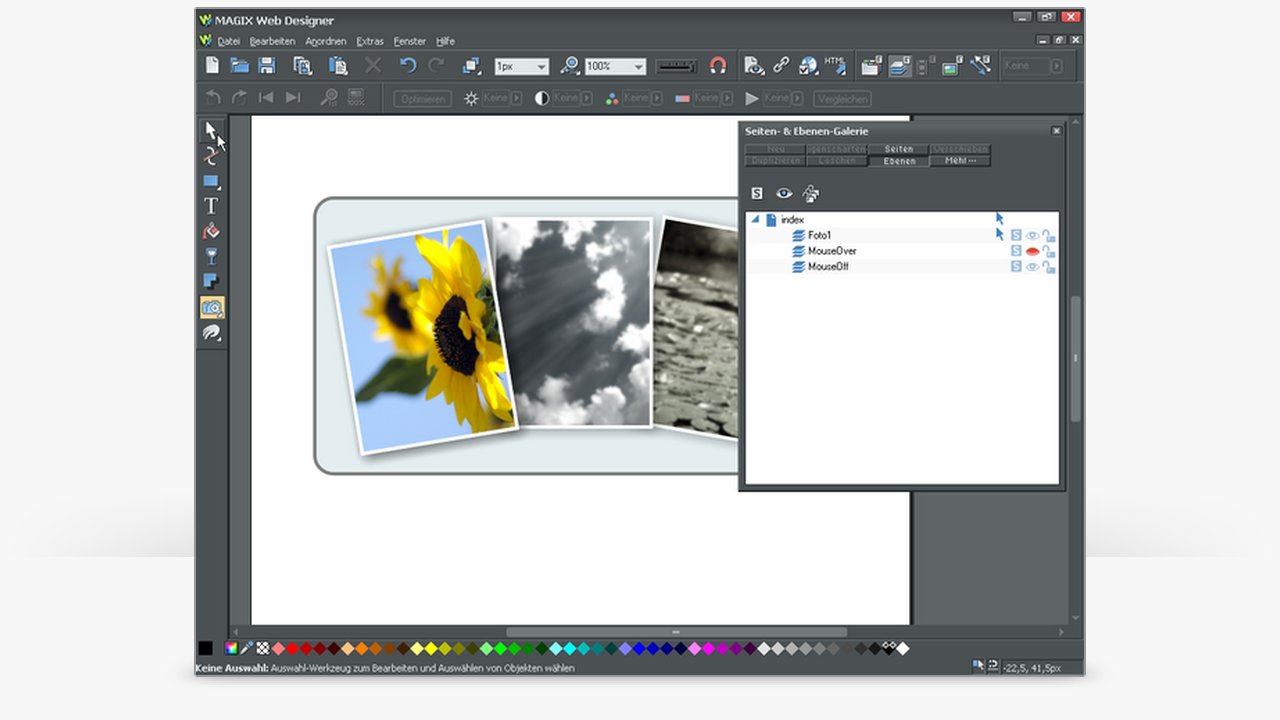Image resolution: width=1280 pixels, height=720 pixels.
Task: Close the Seiten- & Ebenen-Galerie panel
Action: point(1056,131)
